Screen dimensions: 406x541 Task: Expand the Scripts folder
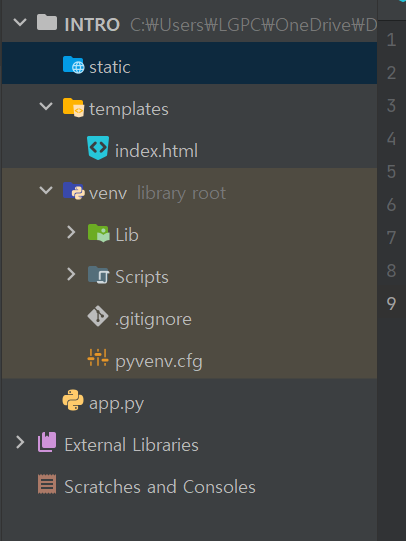tap(71, 274)
